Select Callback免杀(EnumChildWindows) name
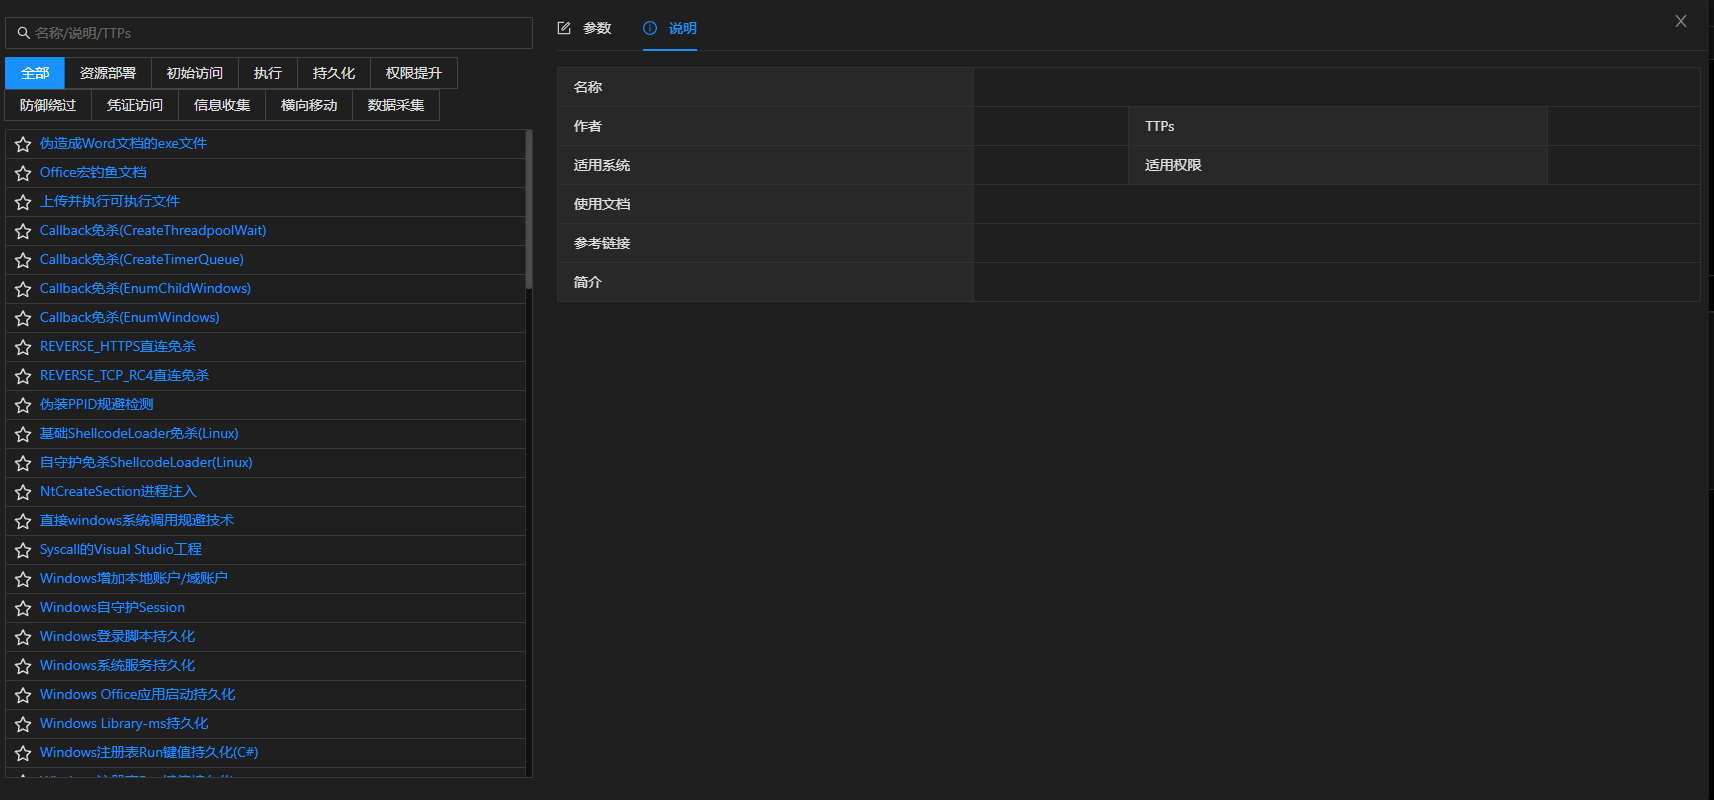This screenshot has height=800, width=1714. point(145,289)
